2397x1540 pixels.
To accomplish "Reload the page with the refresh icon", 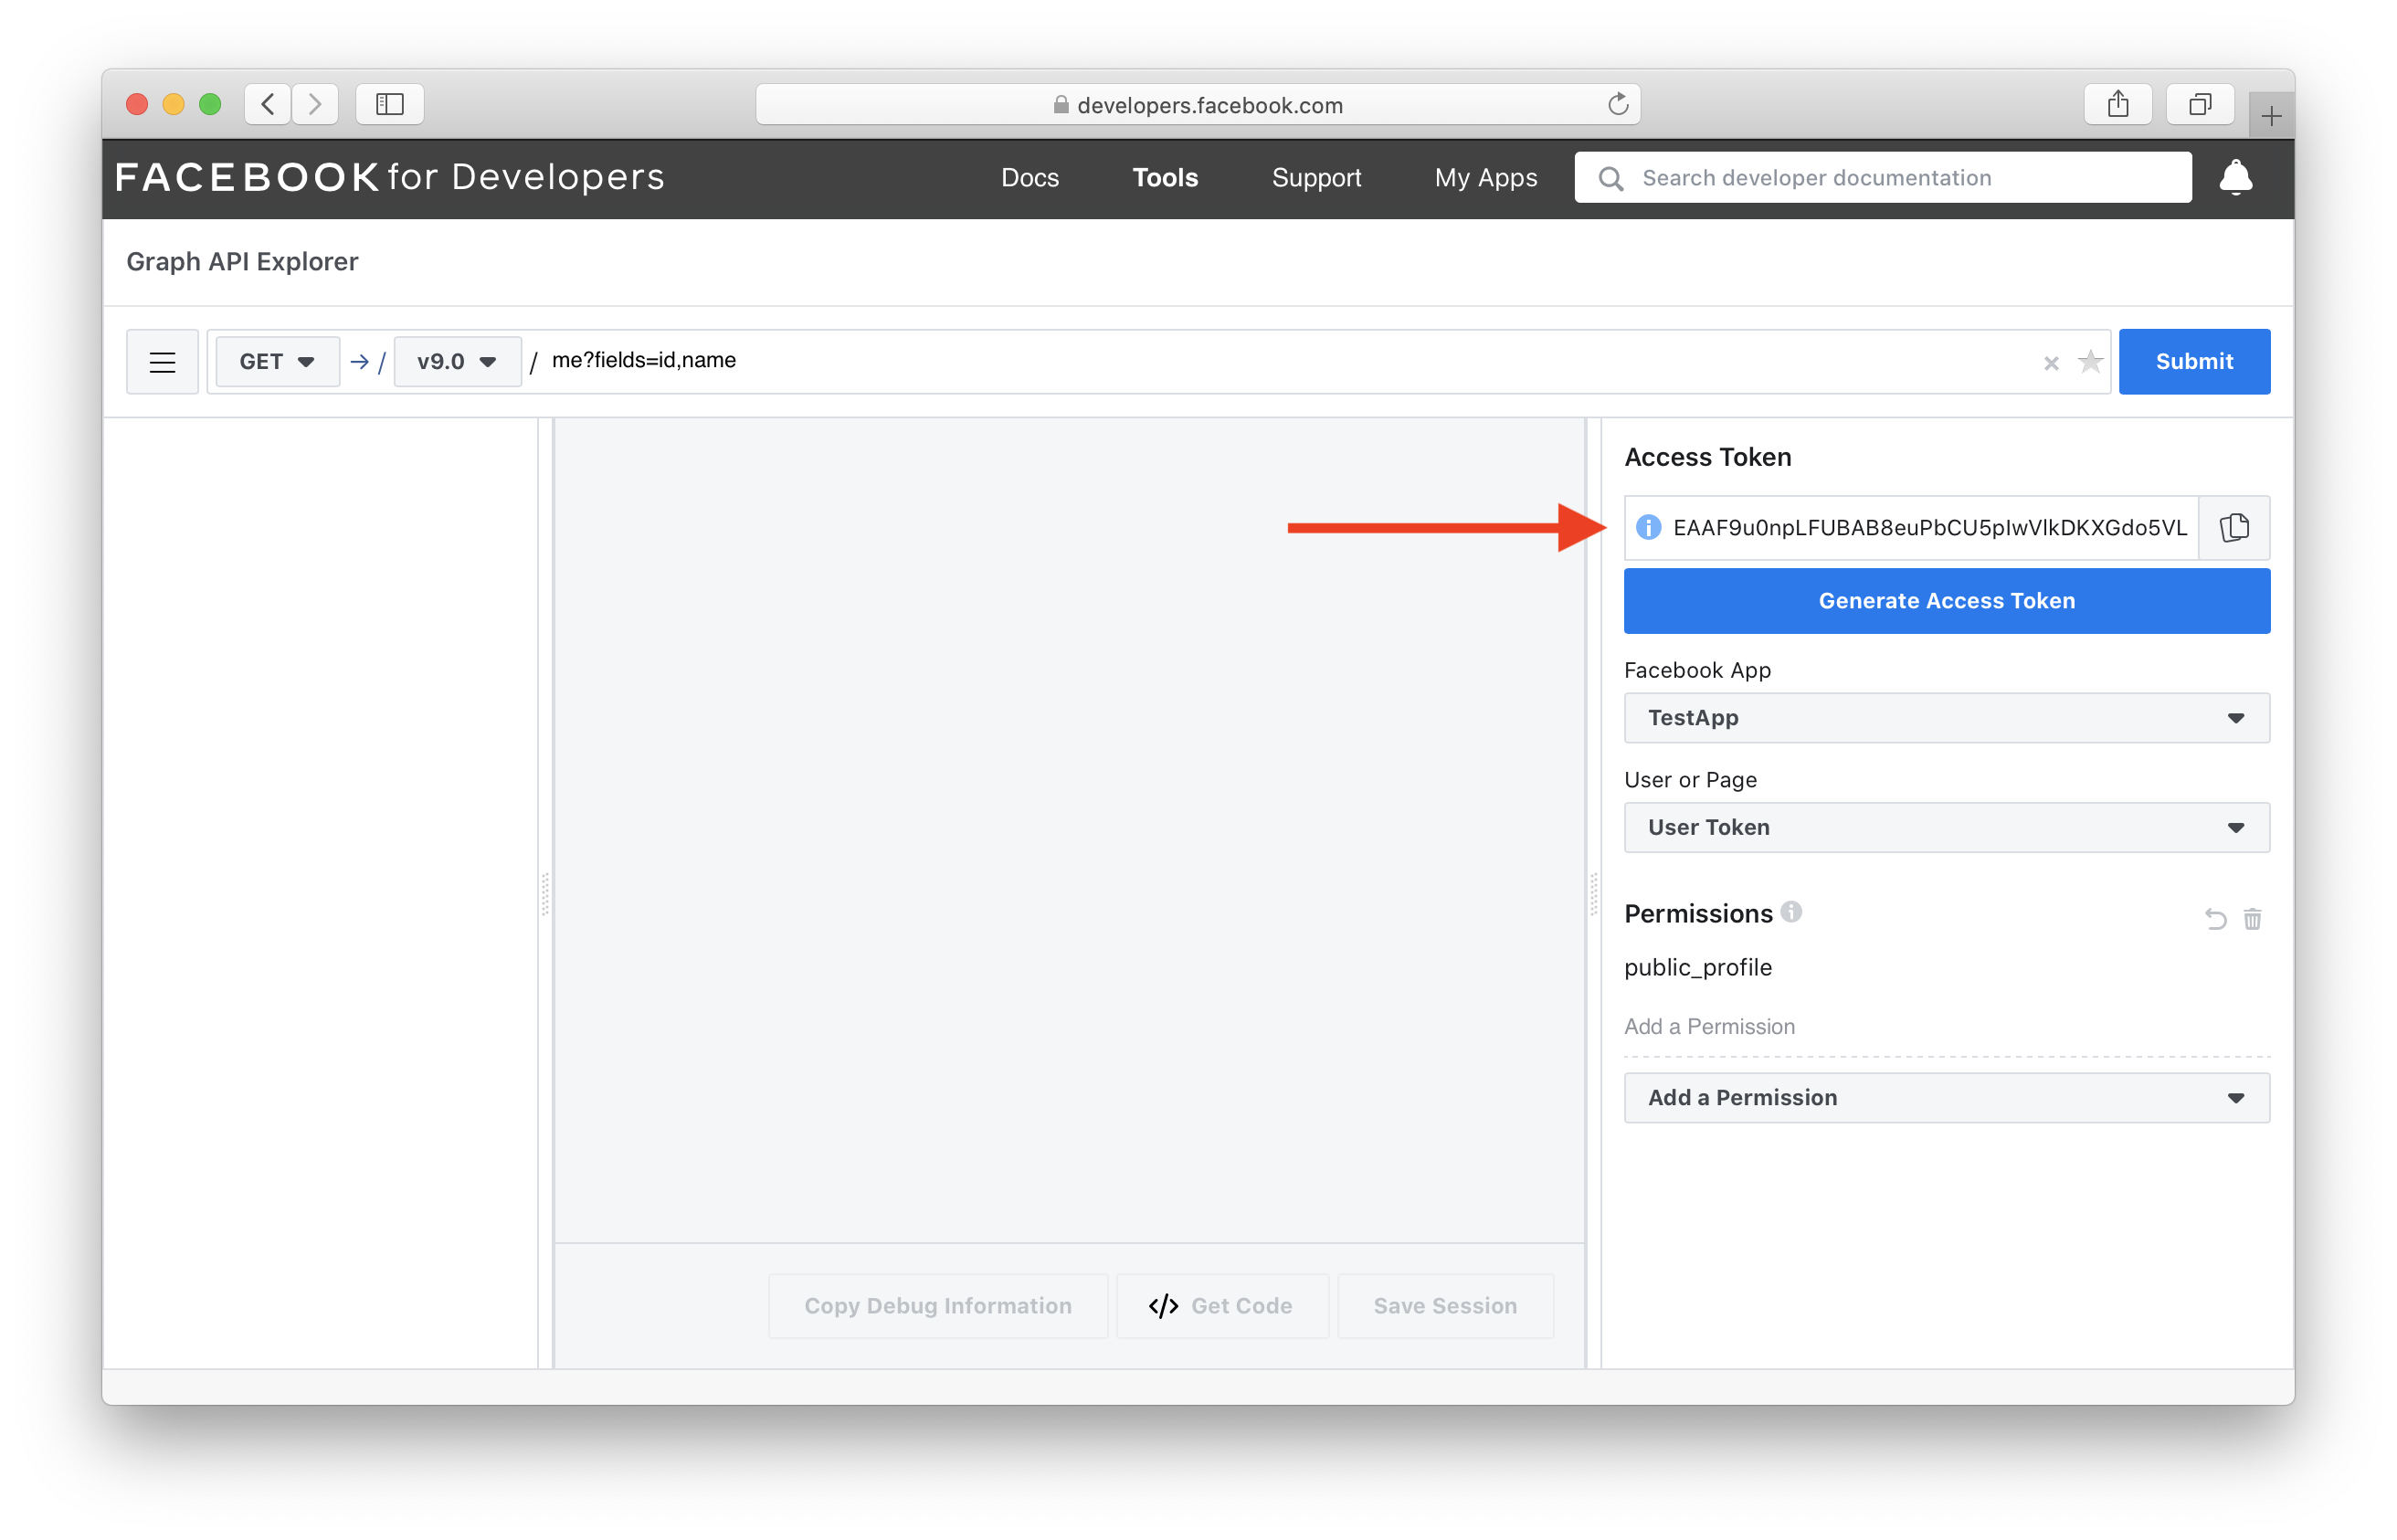I will click(1617, 104).
